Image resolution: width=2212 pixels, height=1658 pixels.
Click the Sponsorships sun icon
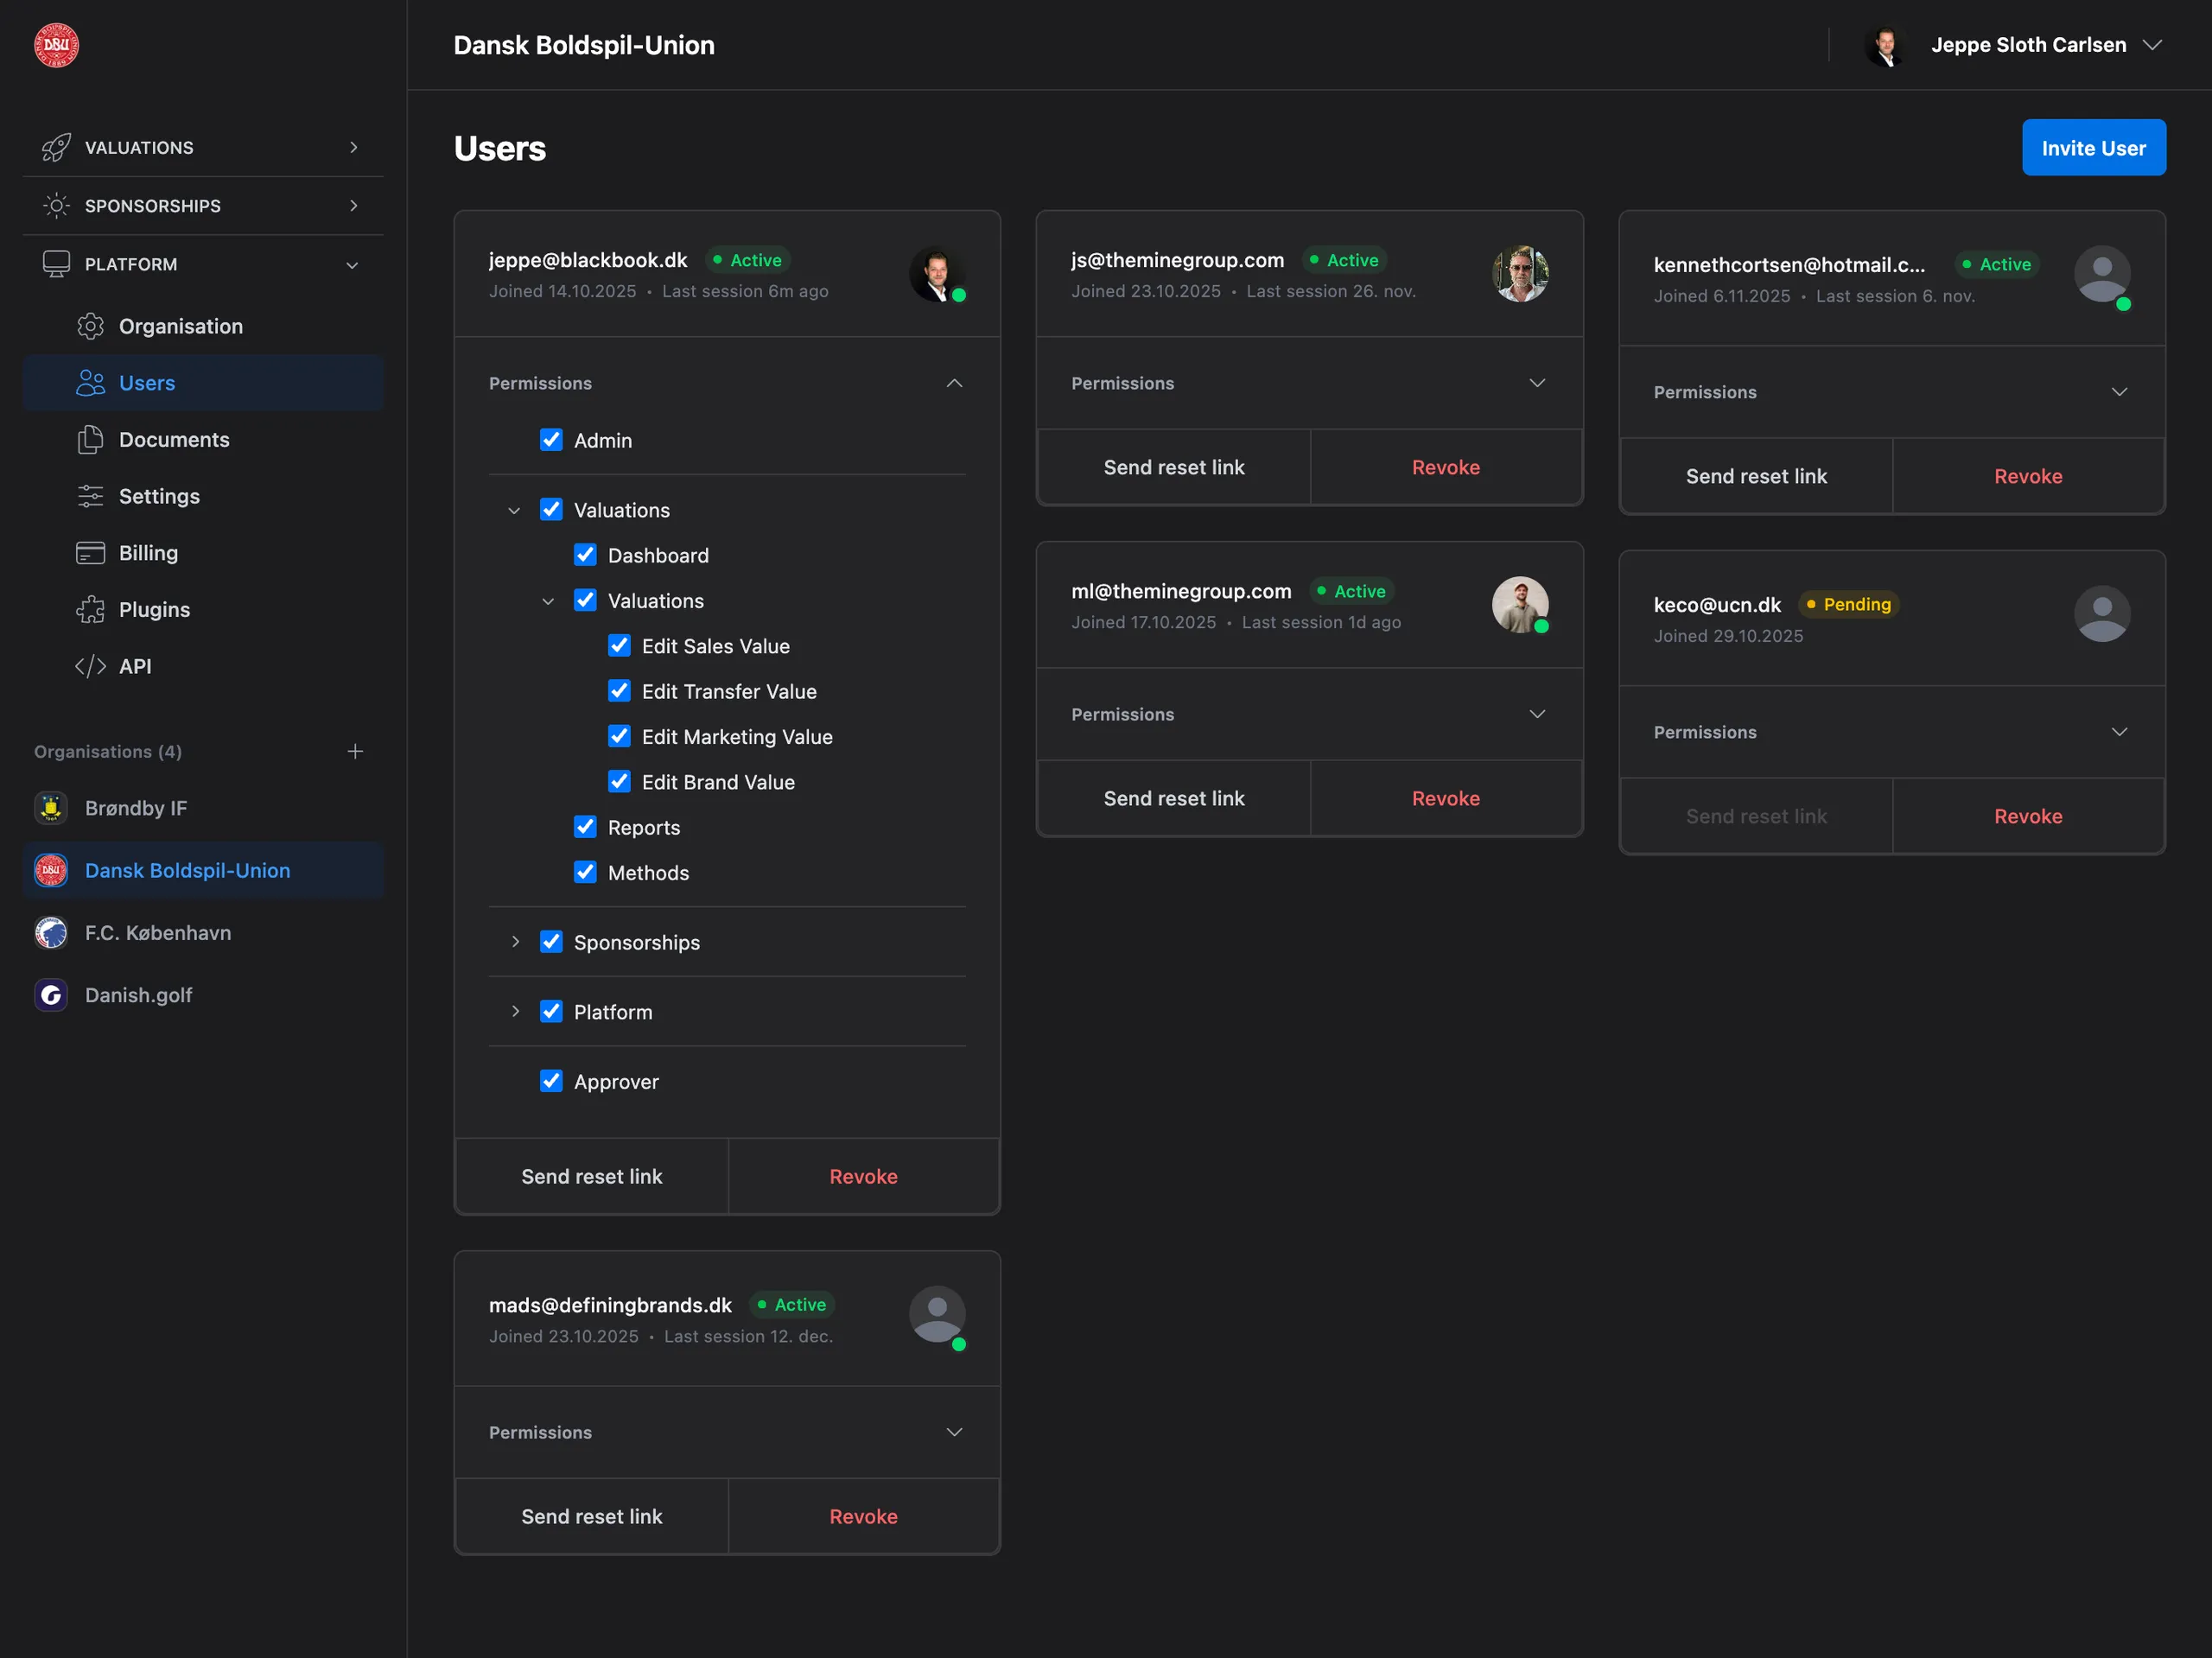[56, 205]
